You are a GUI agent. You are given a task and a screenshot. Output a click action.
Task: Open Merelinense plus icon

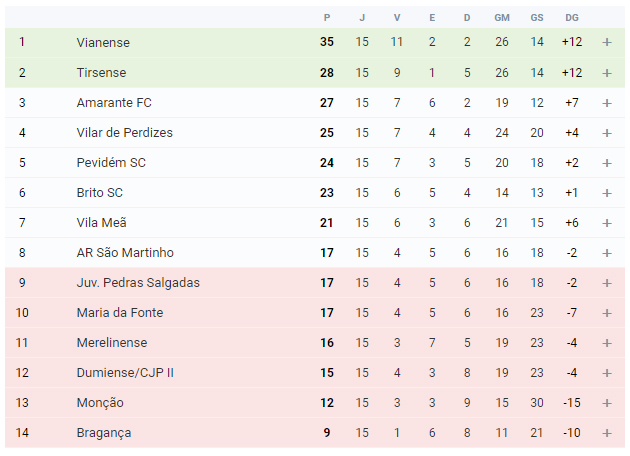click(x=607, y=343)
